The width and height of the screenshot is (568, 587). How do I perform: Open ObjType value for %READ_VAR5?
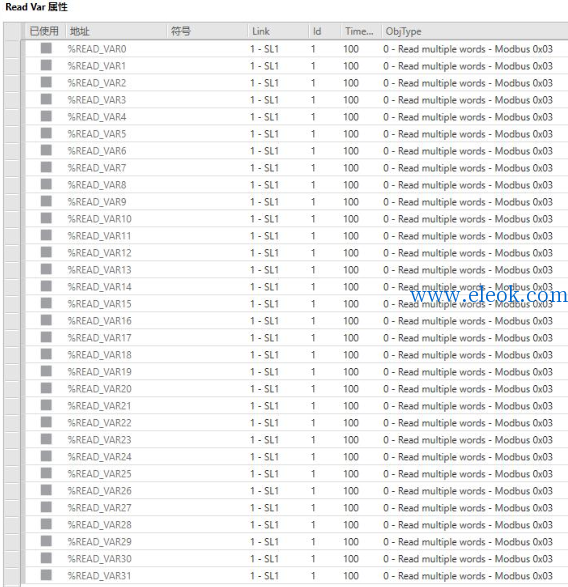pos(468,134)
